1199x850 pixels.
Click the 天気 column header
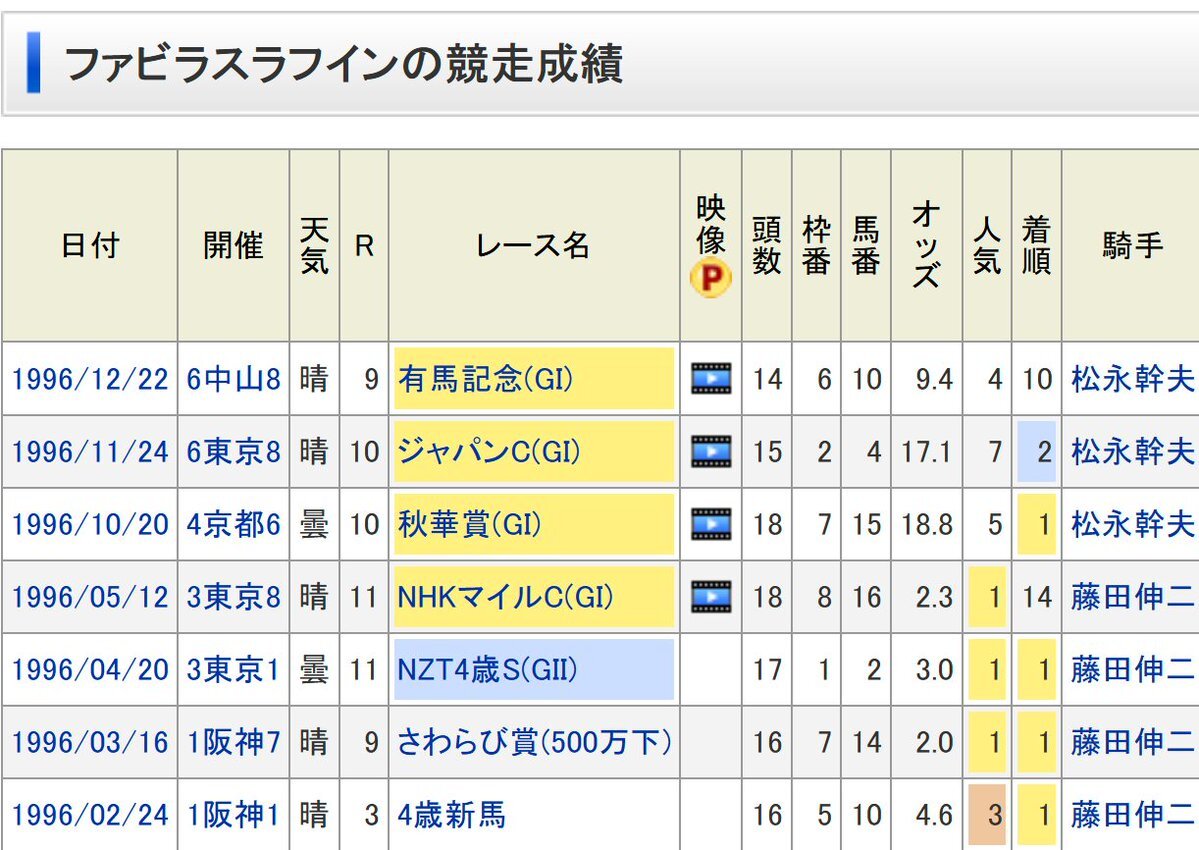point(314,246)
